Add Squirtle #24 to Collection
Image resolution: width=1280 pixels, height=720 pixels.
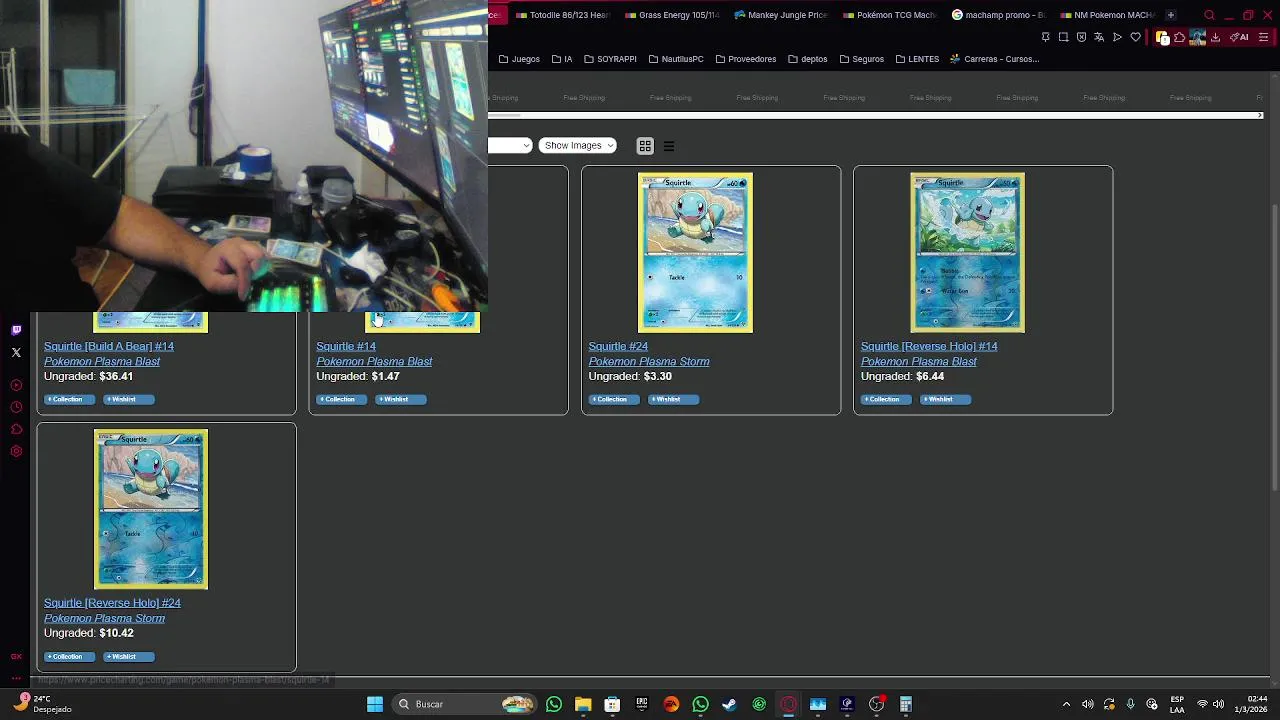point(613,399)
